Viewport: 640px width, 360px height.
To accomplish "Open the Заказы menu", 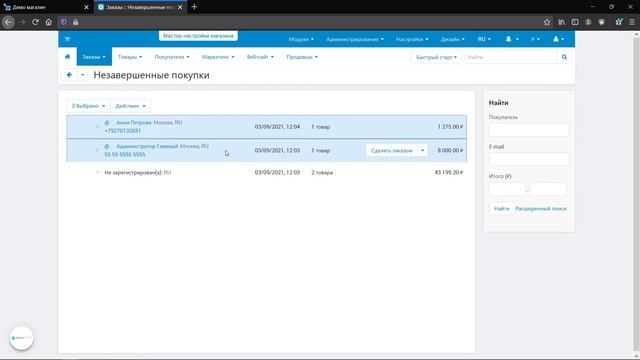I will tap(94, 57).
